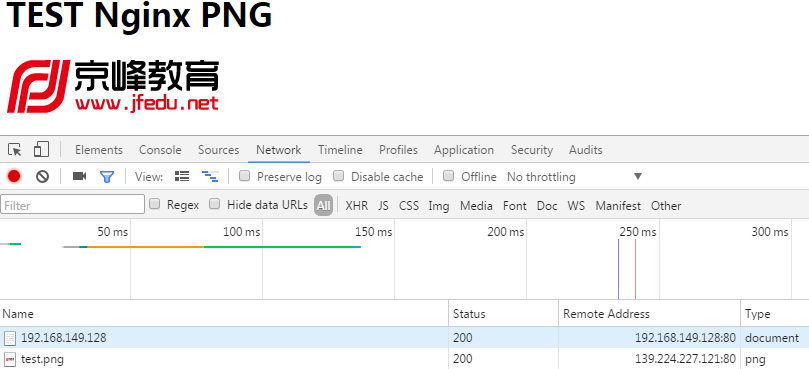This screenshot has width=809, height=369.
Task: Click the capture screenshots camera icon
Action: click(x=79, y=177)
